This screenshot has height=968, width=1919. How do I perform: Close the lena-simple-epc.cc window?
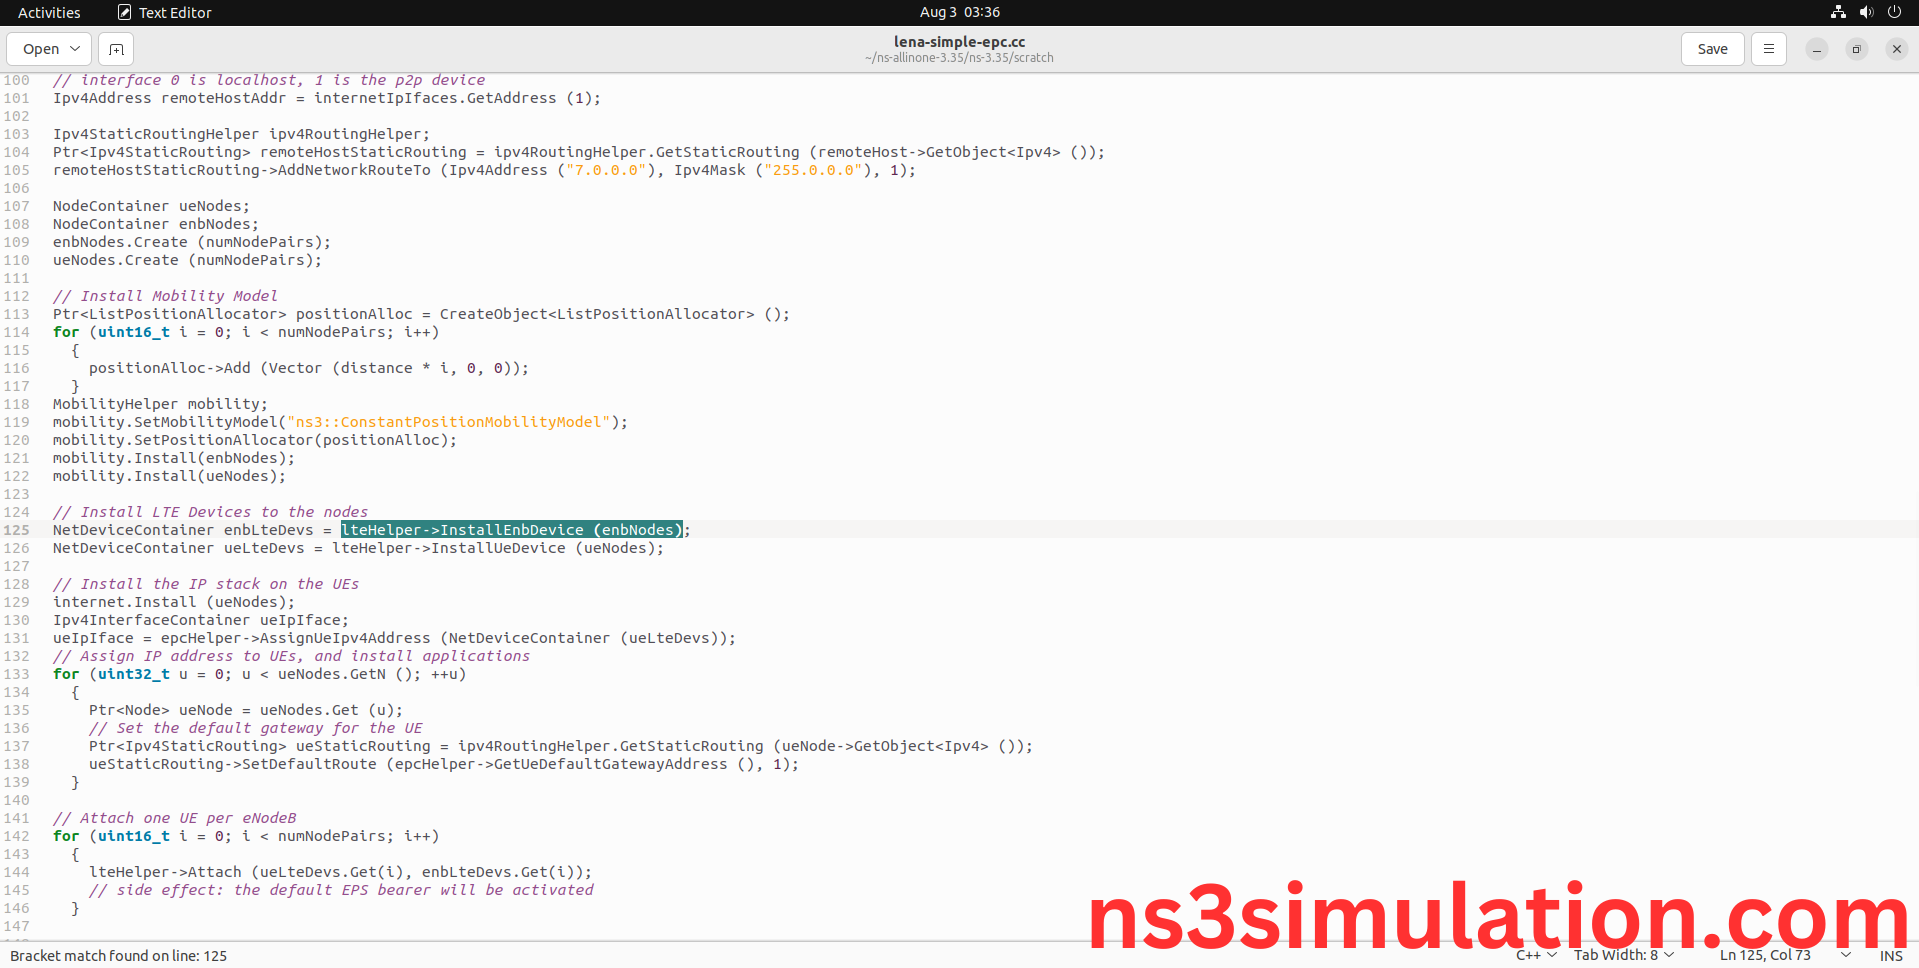pos(1896,49)
